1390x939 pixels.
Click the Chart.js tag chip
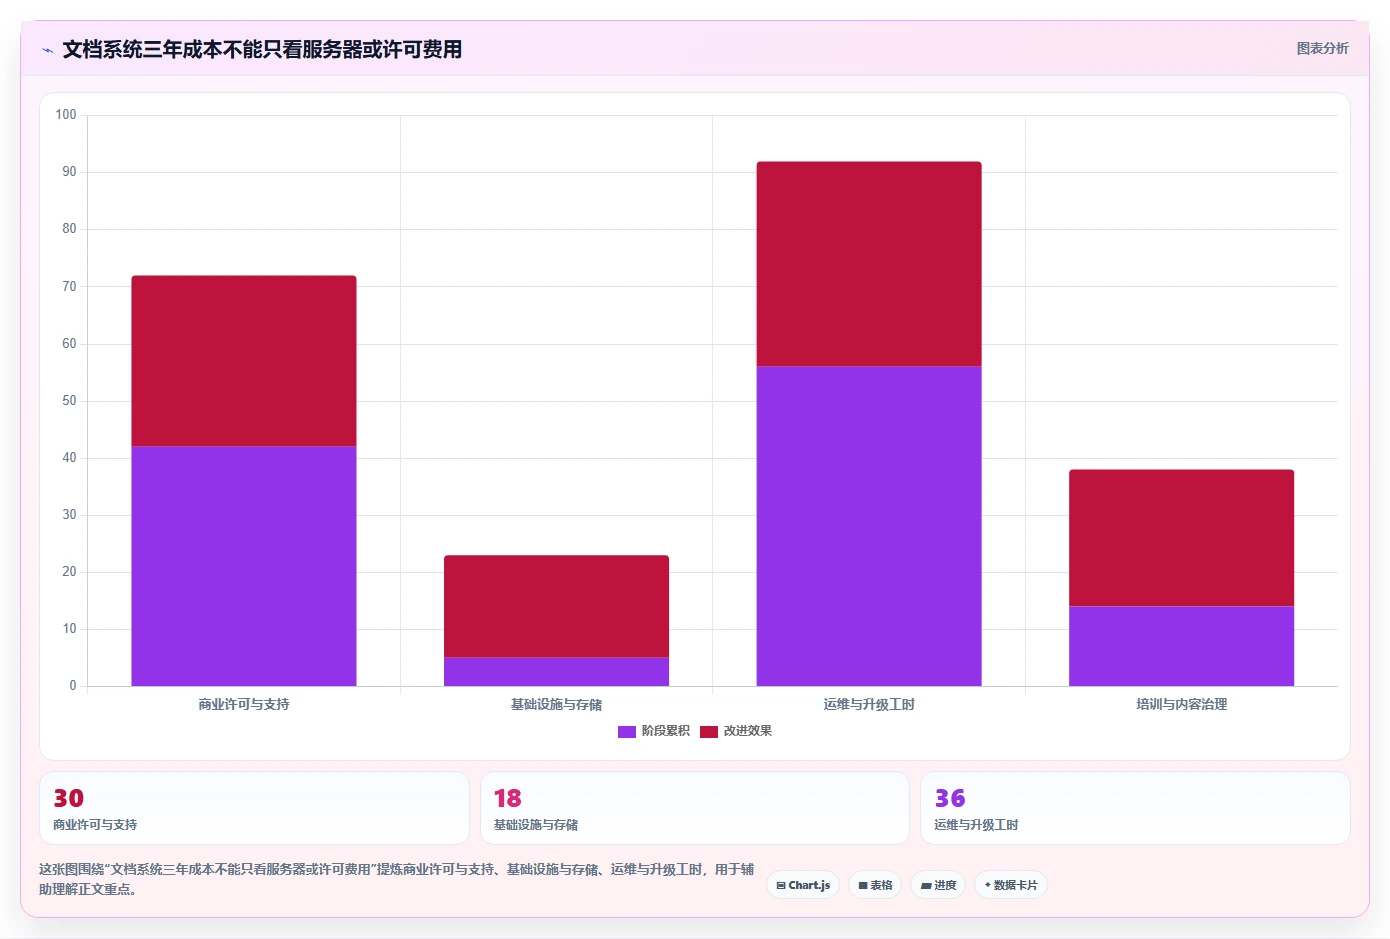click(x=803, y=885)
